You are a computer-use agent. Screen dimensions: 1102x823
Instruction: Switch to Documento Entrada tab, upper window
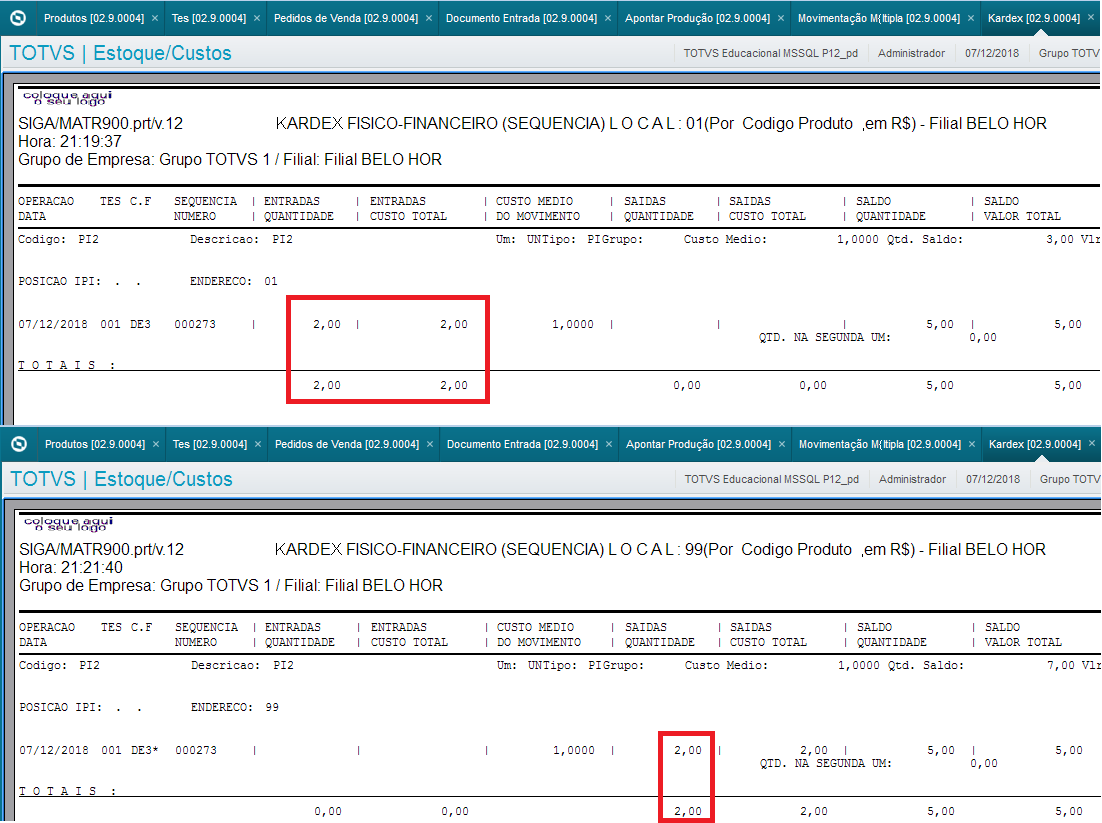click(x=521, y=18)
